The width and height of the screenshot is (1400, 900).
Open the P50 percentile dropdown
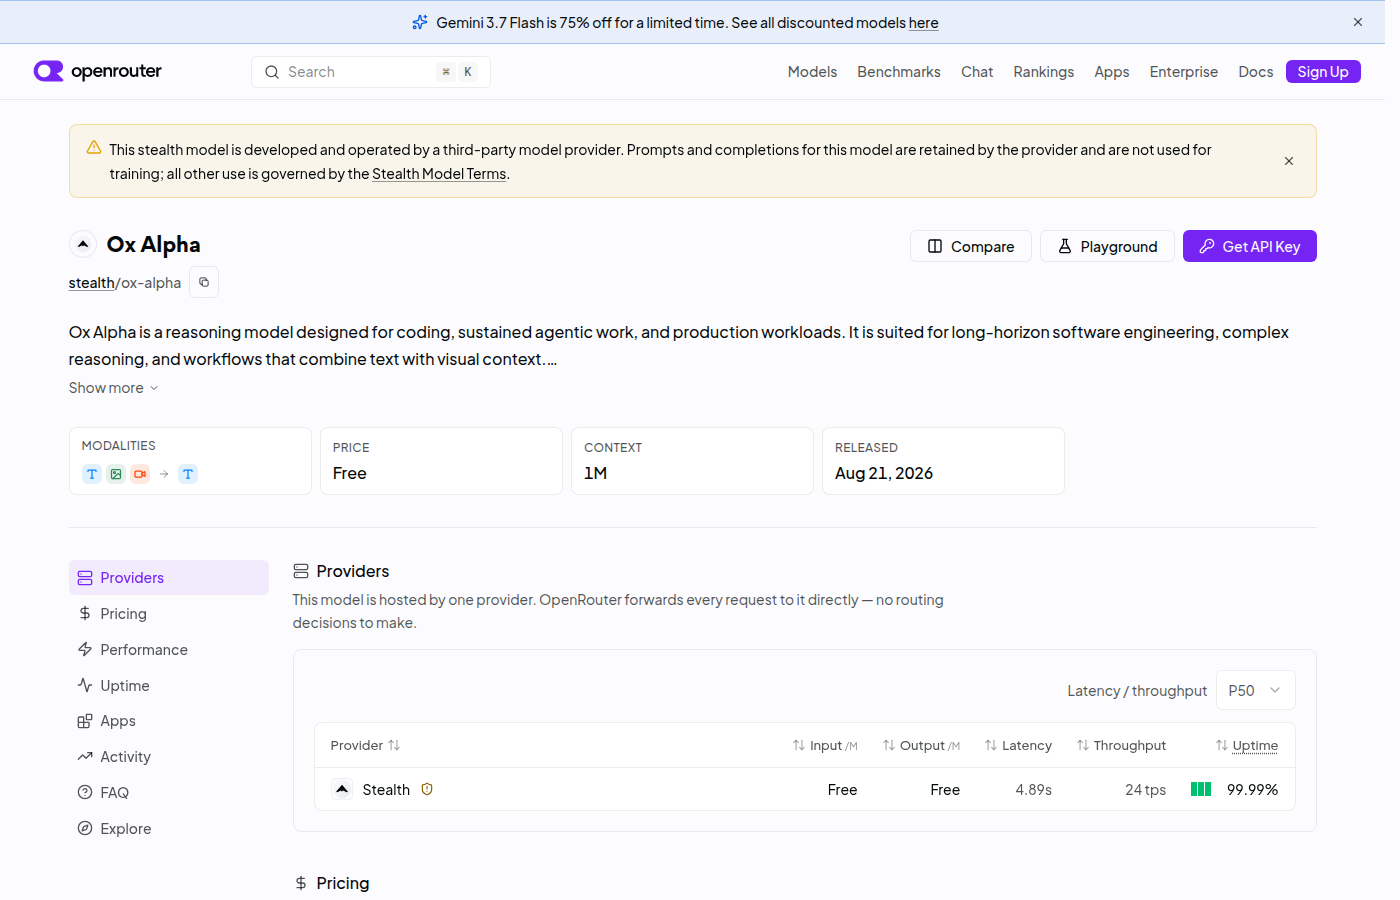click(1255, 690)
